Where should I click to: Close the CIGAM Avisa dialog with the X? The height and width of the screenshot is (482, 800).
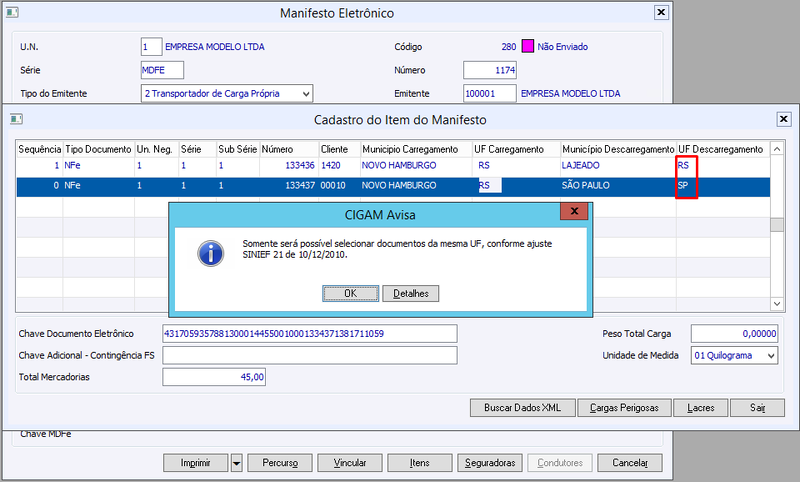574,211
